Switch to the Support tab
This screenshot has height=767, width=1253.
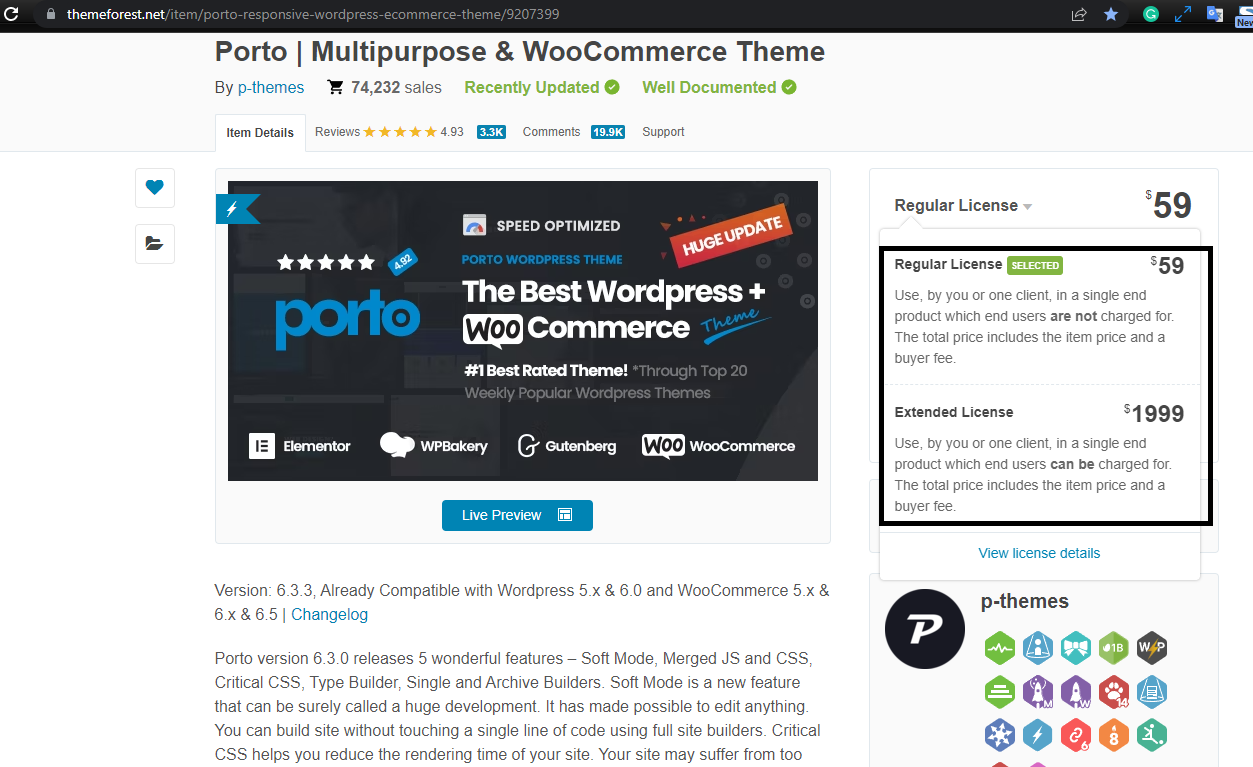pyautogui.click(x=663, y=131)
